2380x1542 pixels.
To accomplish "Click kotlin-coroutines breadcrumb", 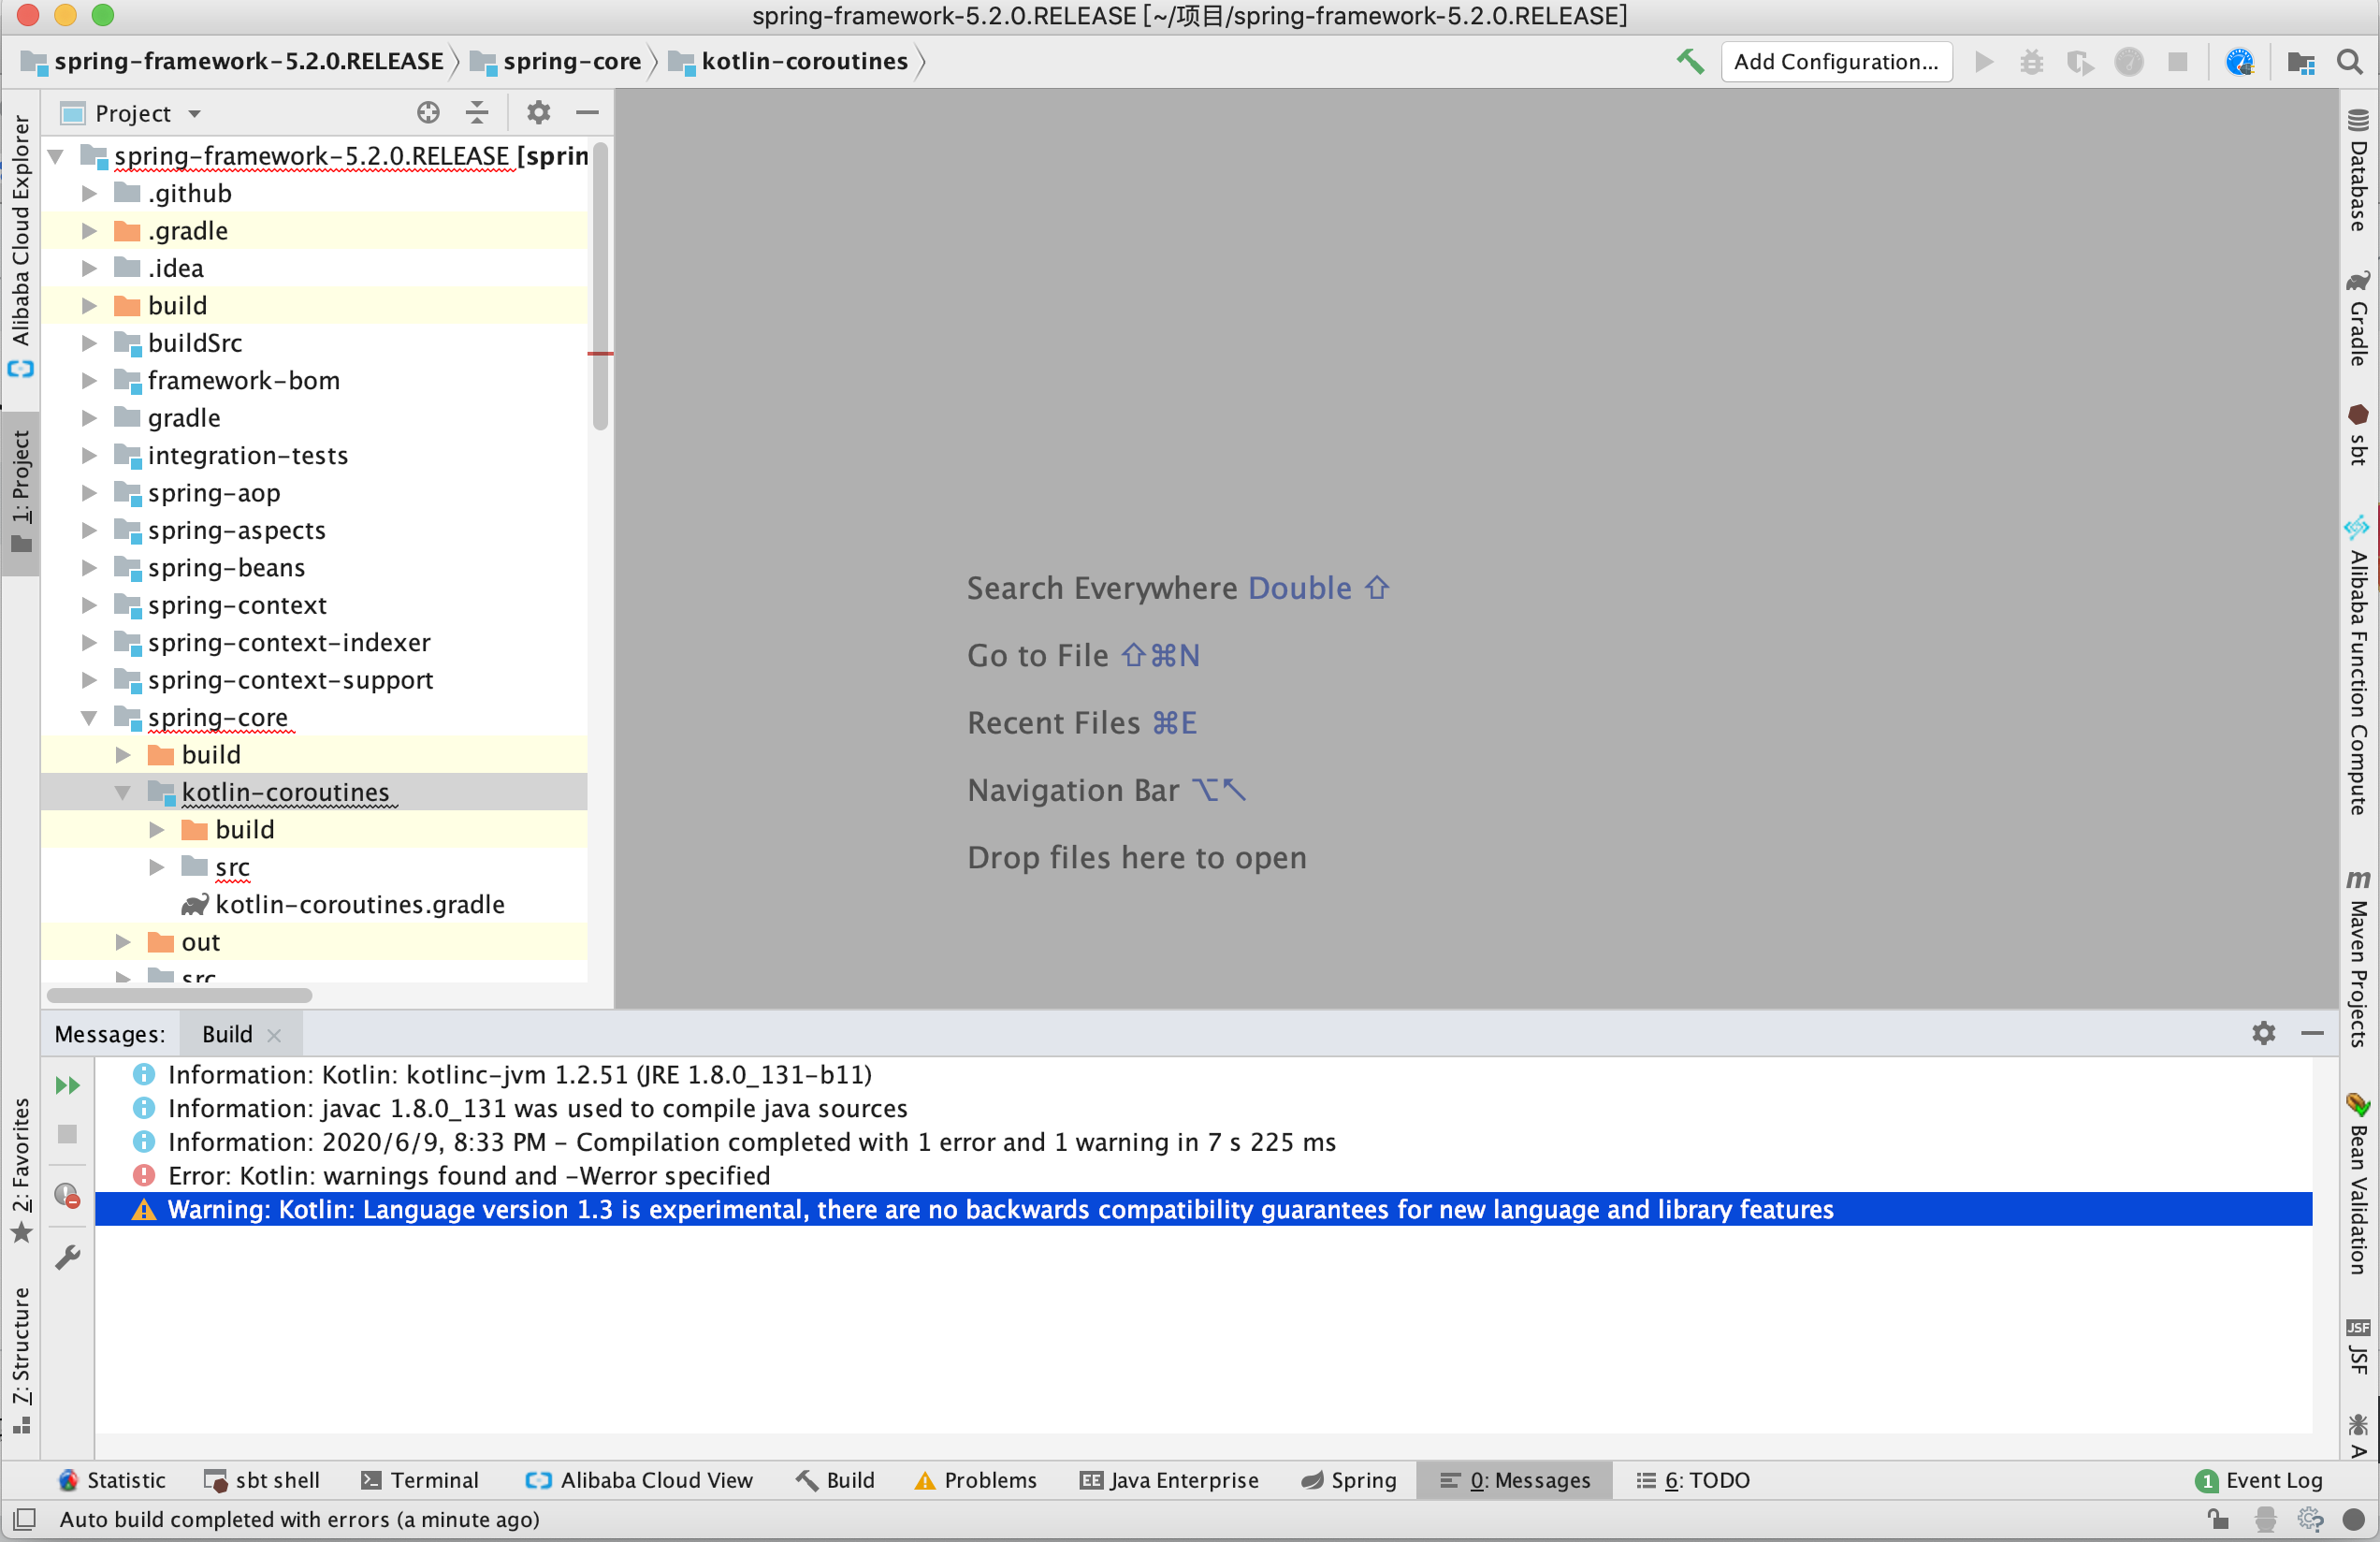I will click(x=788, y=62).
